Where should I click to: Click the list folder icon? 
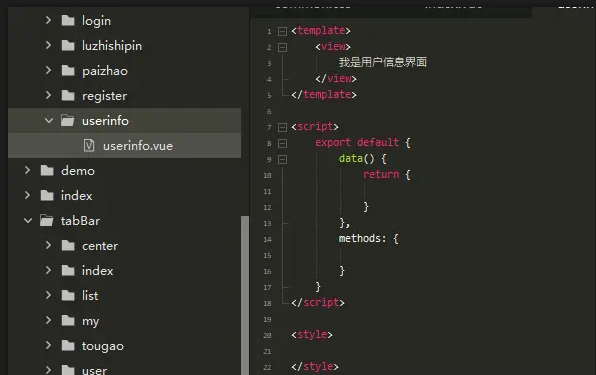coord(68,296)
